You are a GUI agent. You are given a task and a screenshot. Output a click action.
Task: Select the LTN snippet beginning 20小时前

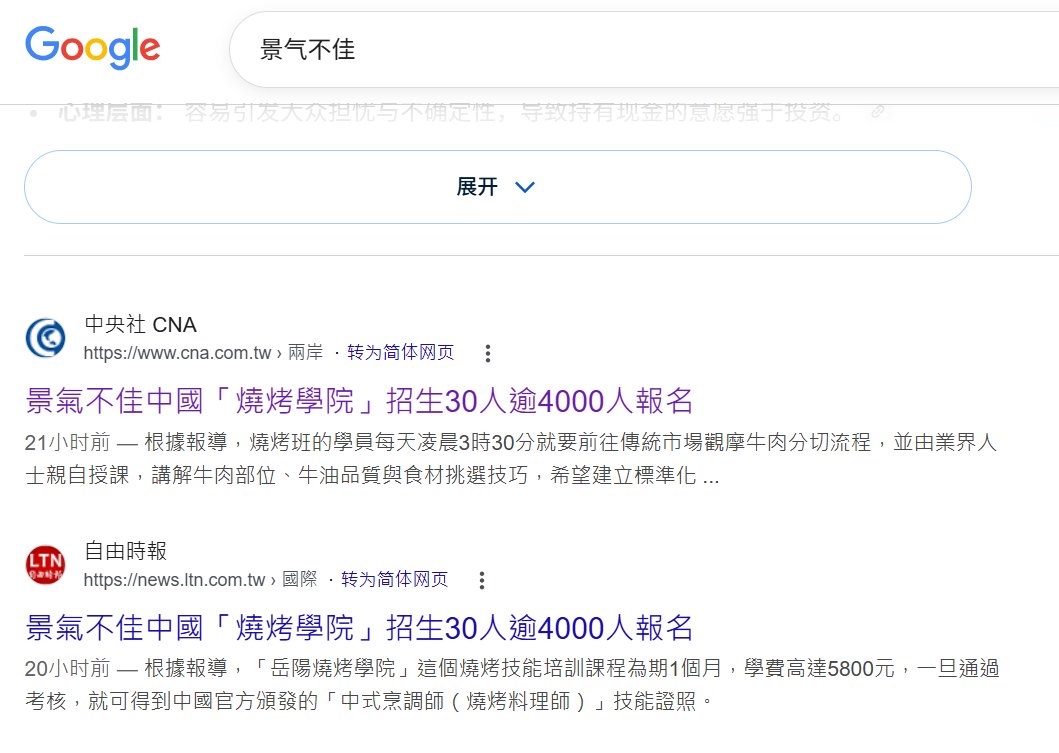(x=512, y=685)
